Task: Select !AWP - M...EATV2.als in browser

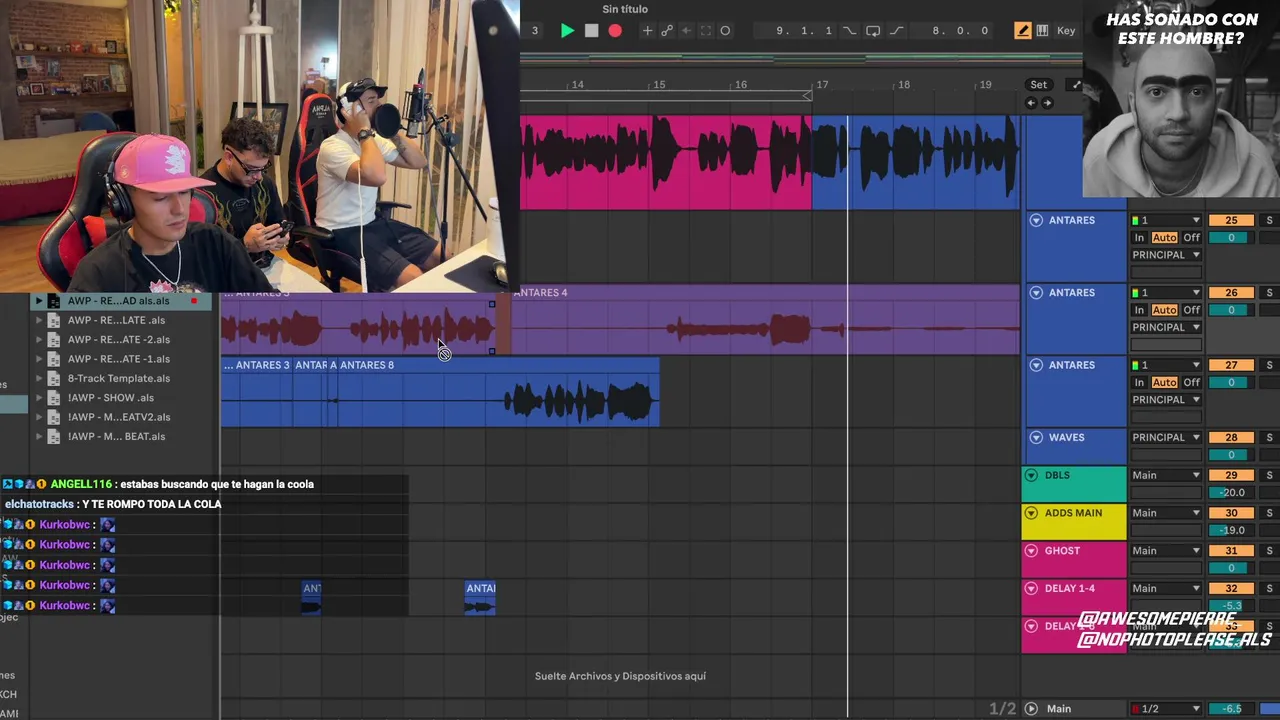Action: (119, 417)
